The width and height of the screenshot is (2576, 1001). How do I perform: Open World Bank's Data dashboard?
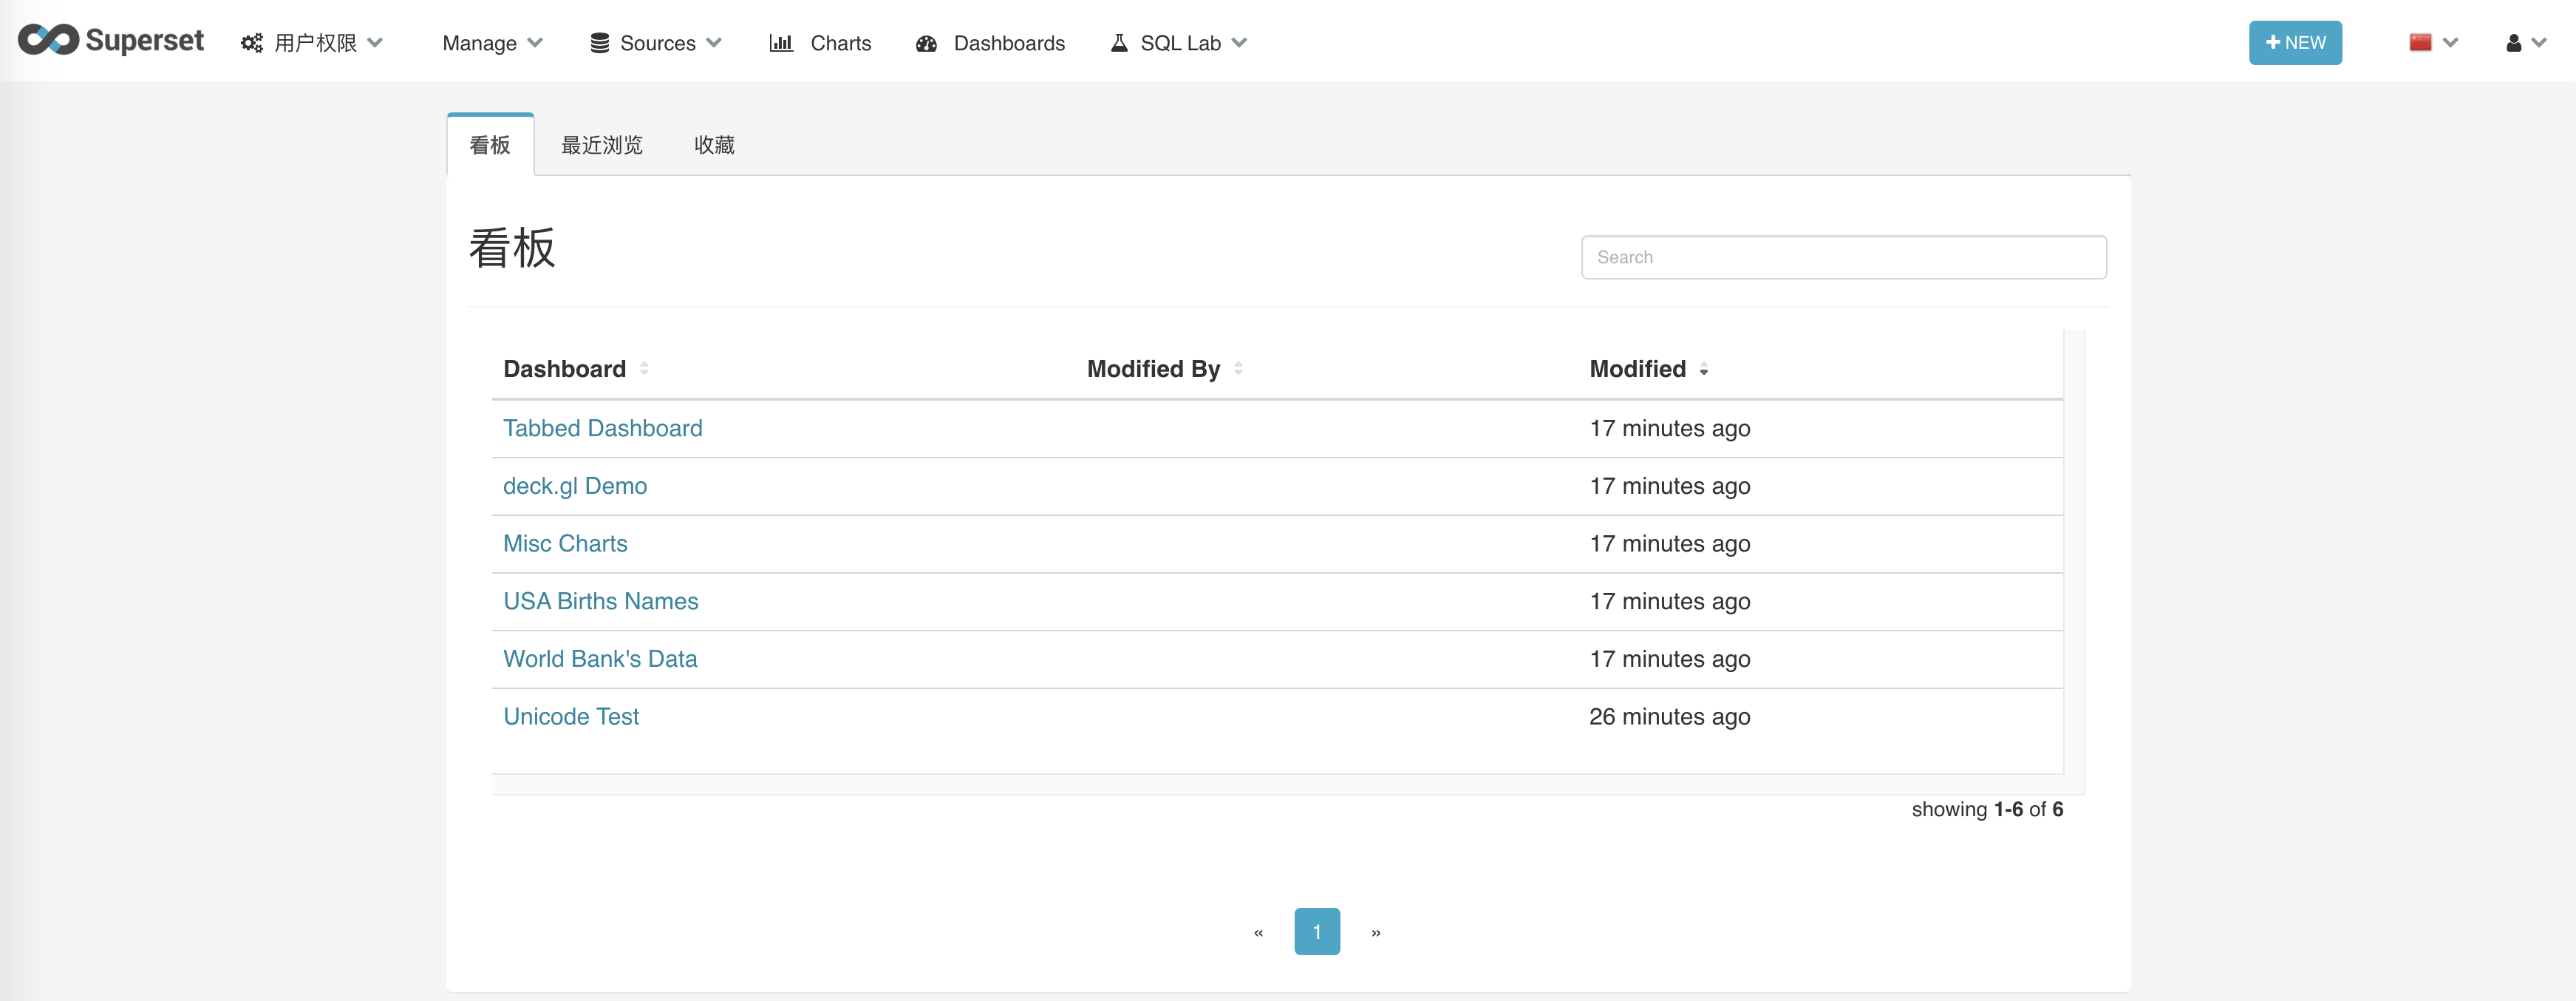(600, 659)
